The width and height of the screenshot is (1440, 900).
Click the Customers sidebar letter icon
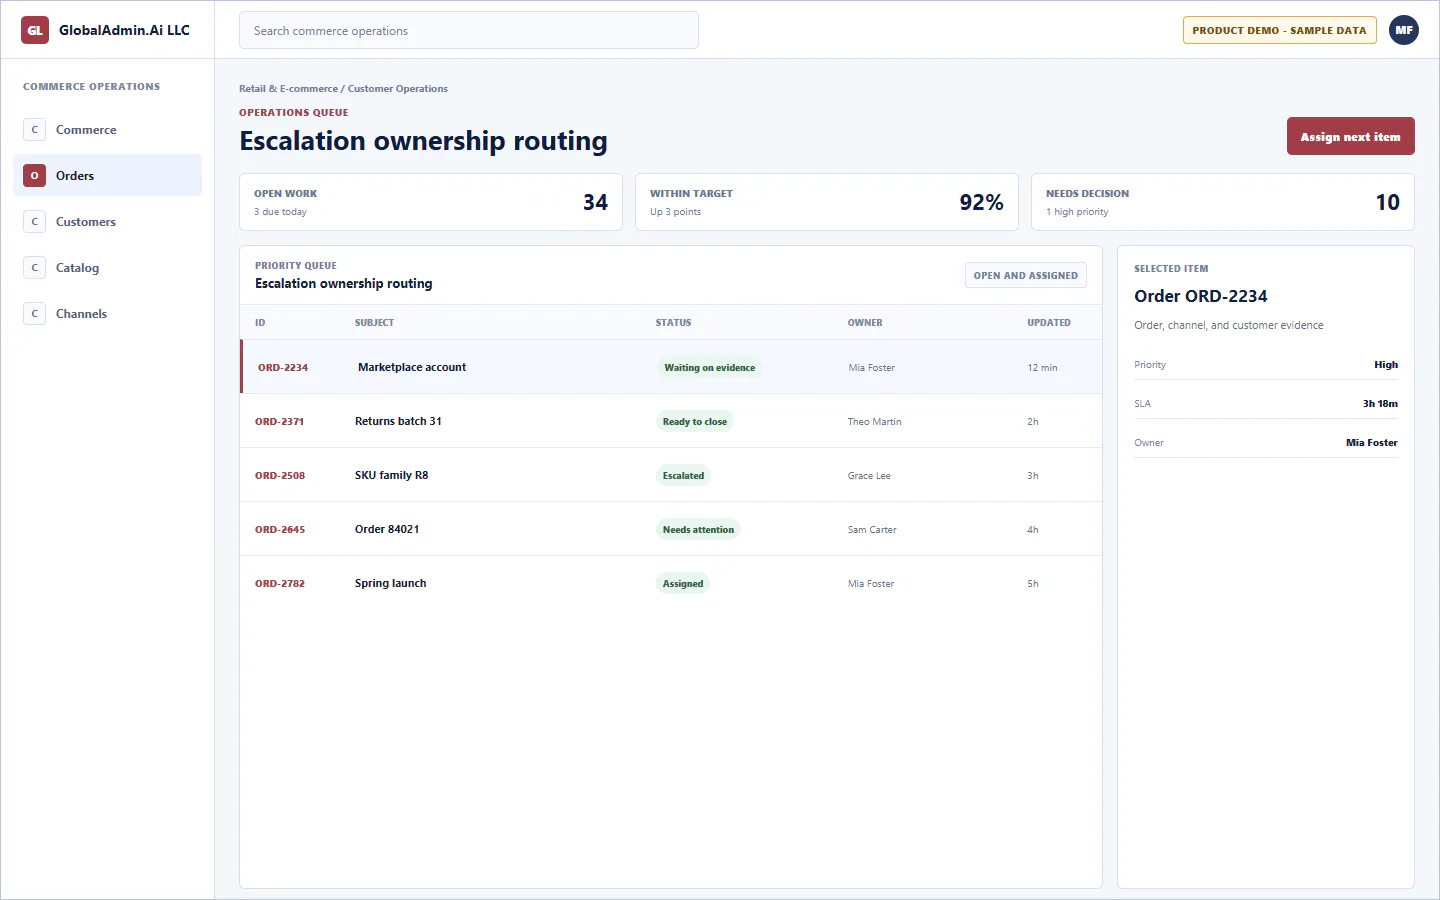(35, 222)
